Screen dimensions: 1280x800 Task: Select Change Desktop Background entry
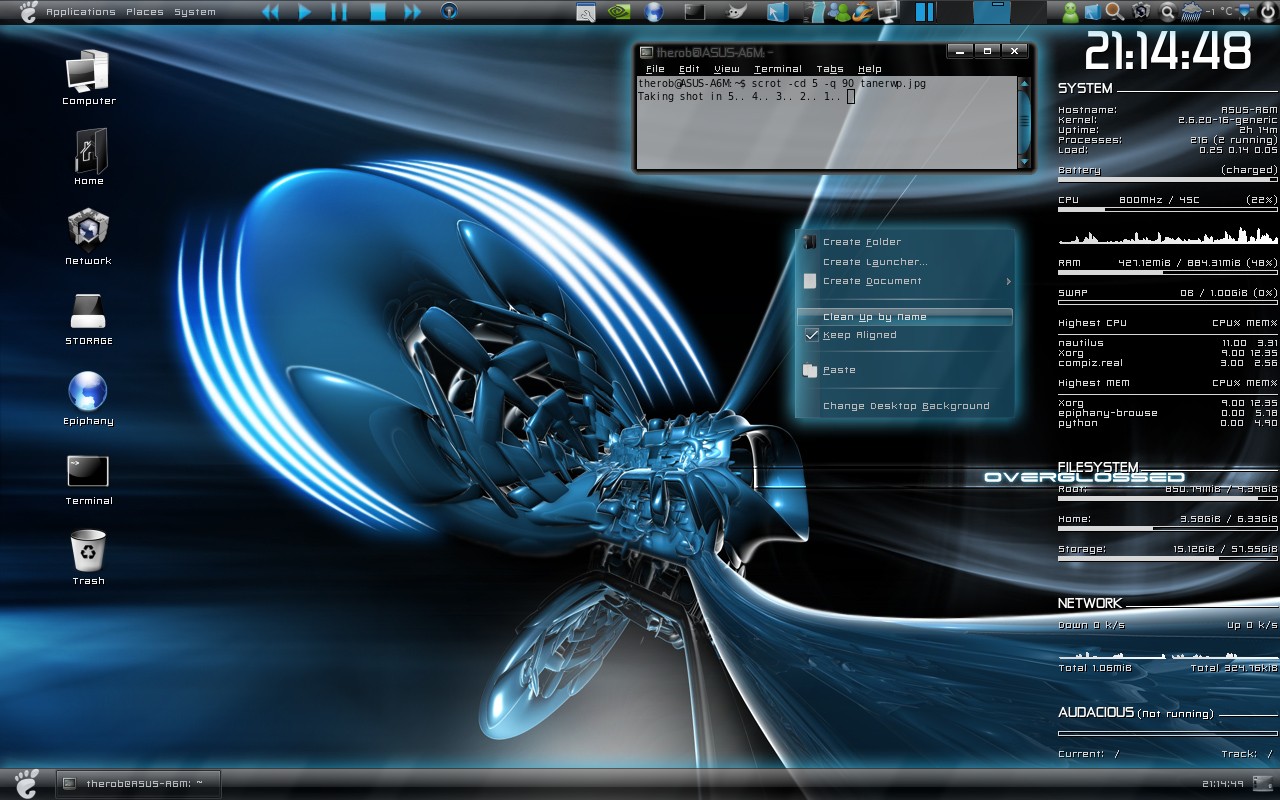[x=906, y=406]
